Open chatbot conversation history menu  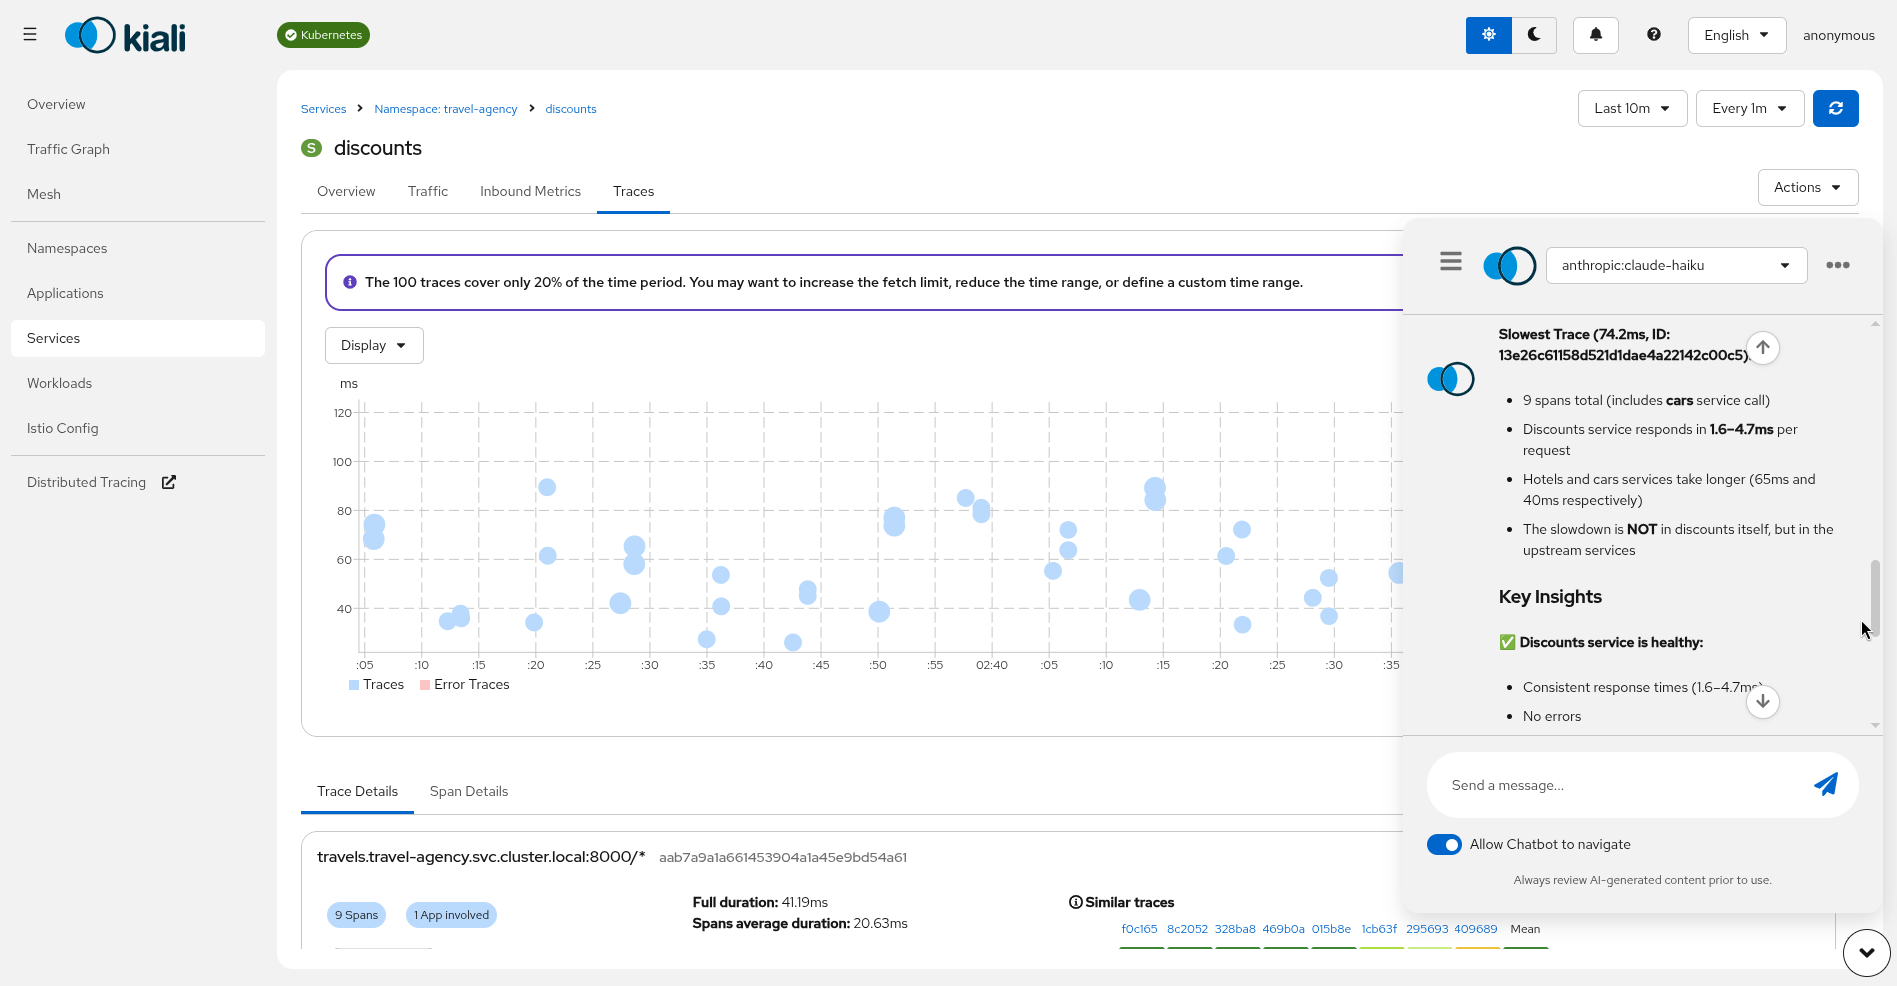click(x=1451, y=262)
